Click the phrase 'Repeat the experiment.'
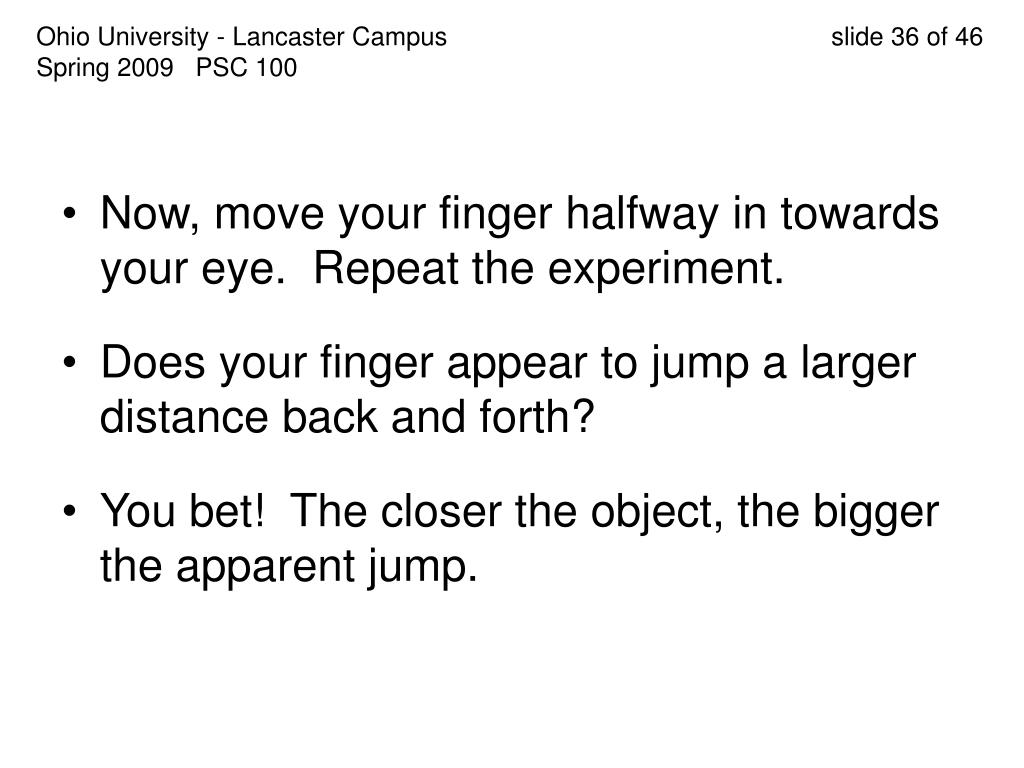Screen dimensions: 1024x768 click(549, 269)
